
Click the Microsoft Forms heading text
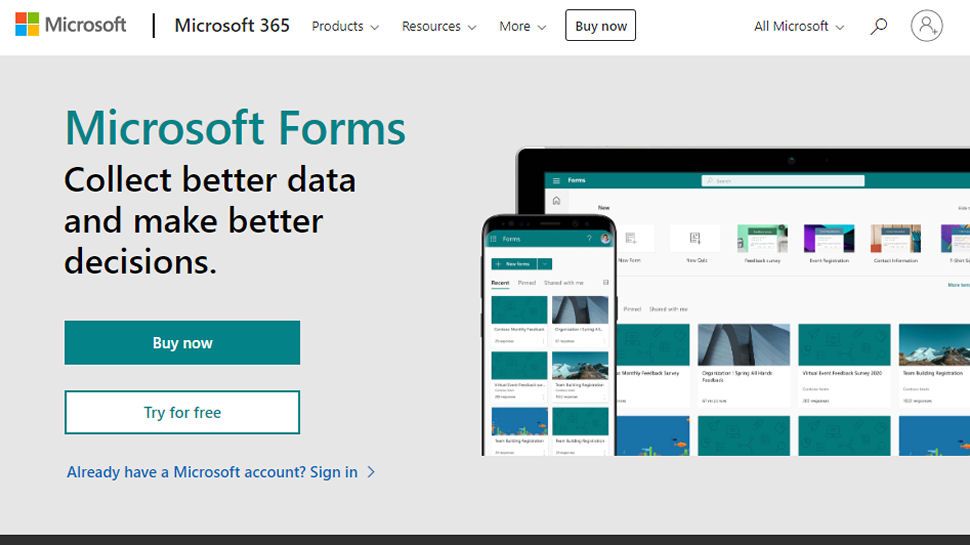point(235,128)
